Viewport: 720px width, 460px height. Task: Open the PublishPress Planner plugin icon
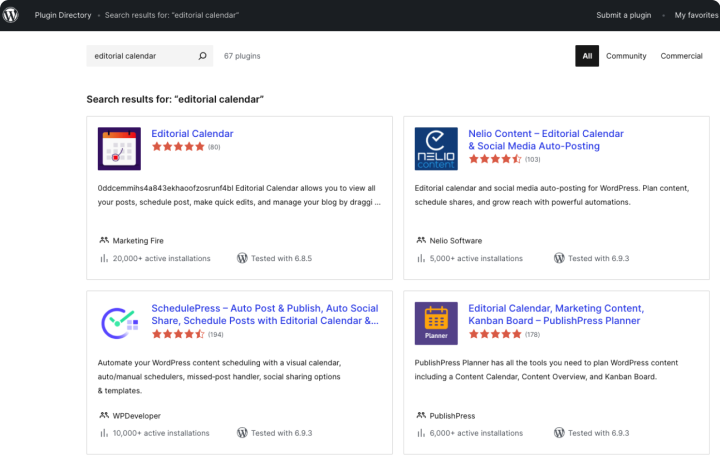click(x=436, y=323)
